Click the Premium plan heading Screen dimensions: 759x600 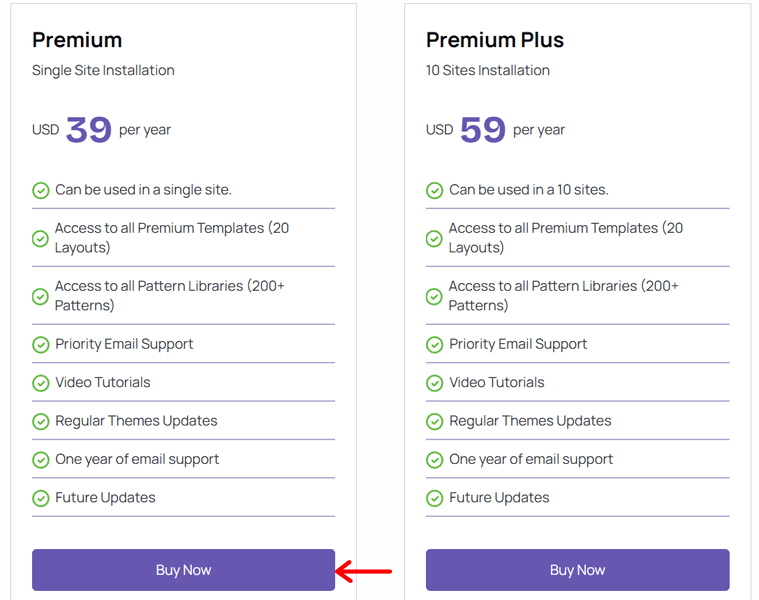(77, 40)
